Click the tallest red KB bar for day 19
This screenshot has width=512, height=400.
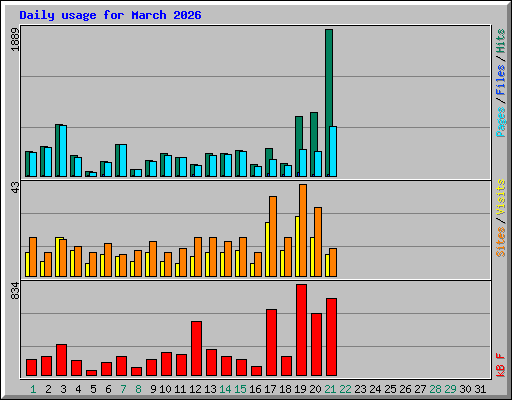[301, 330]
